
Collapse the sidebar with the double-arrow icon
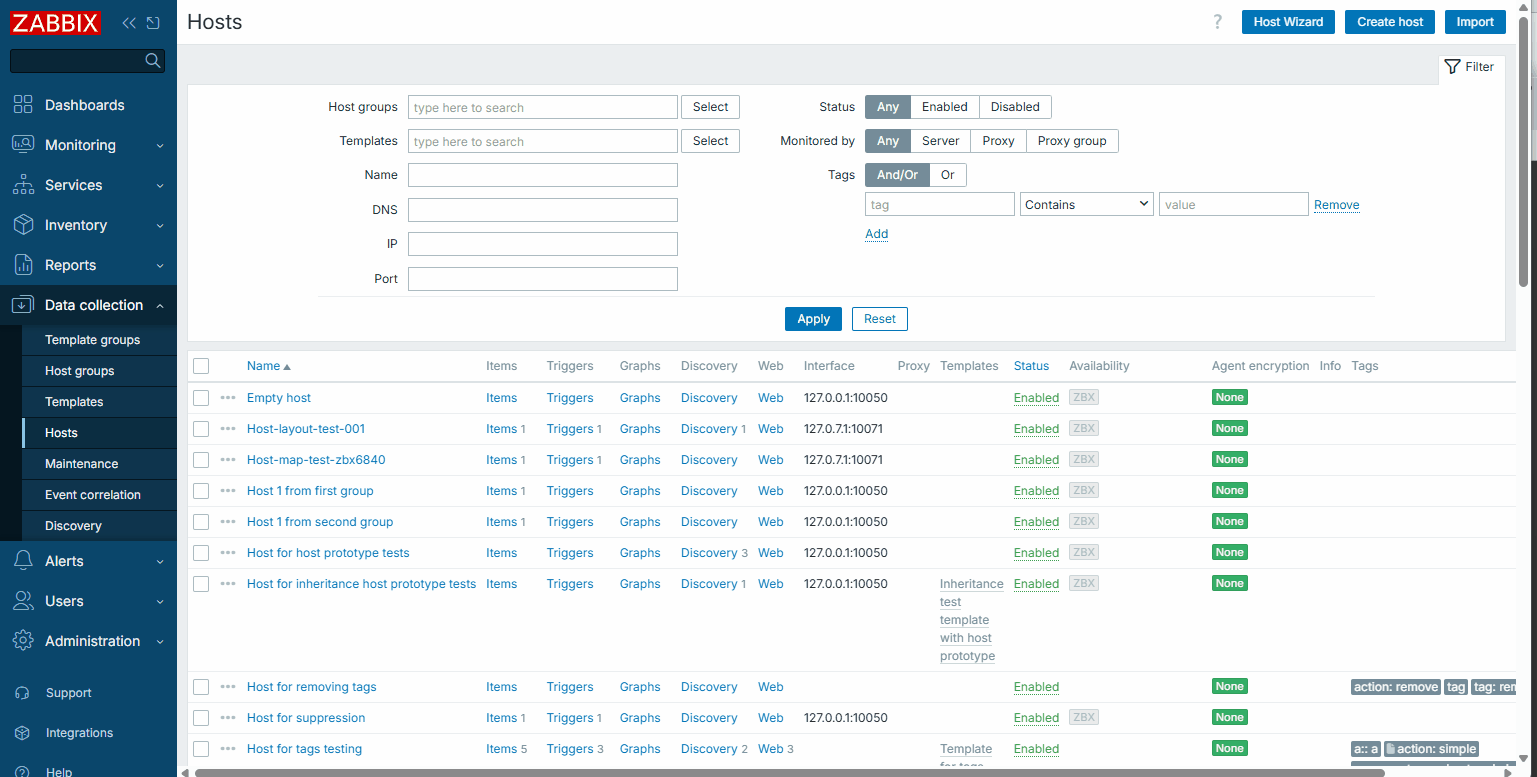coord(129,22)
